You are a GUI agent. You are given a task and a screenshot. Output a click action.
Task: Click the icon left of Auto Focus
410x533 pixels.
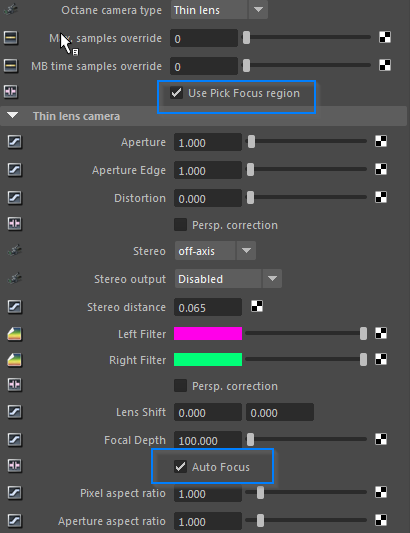15,465
